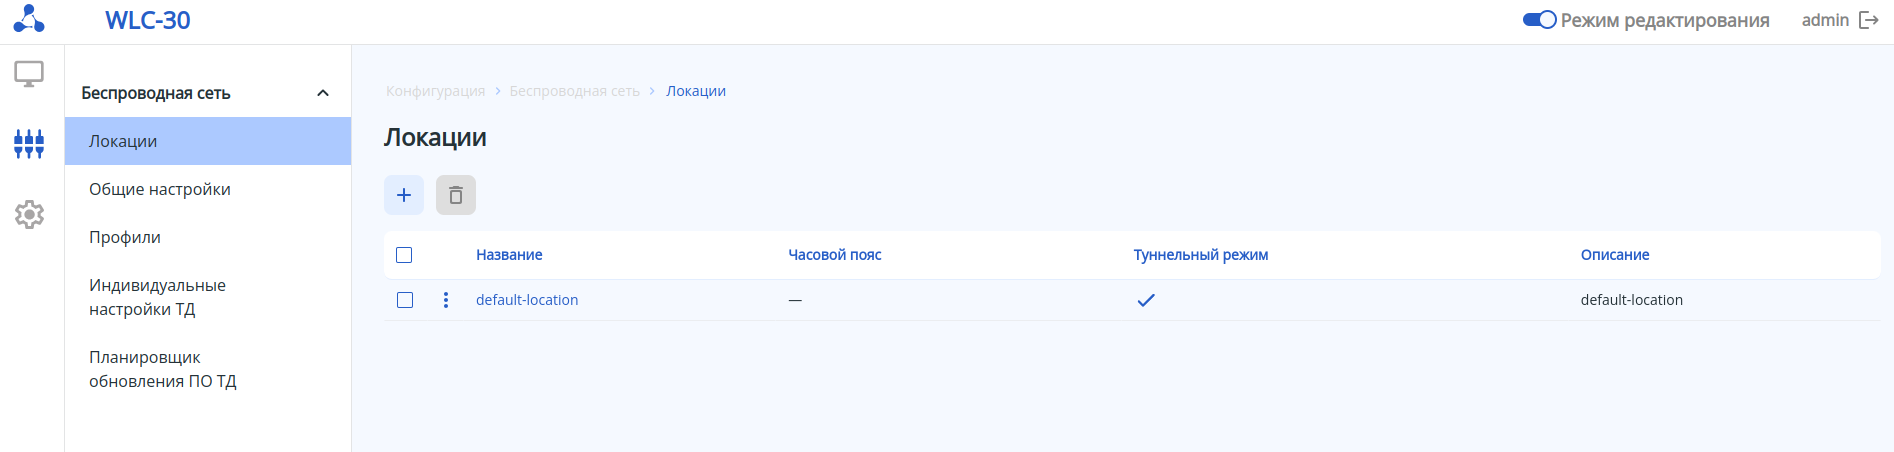The image size is (1894, 452).
Task: Open three-dot menu for default-location row
Action: [446, 300]
